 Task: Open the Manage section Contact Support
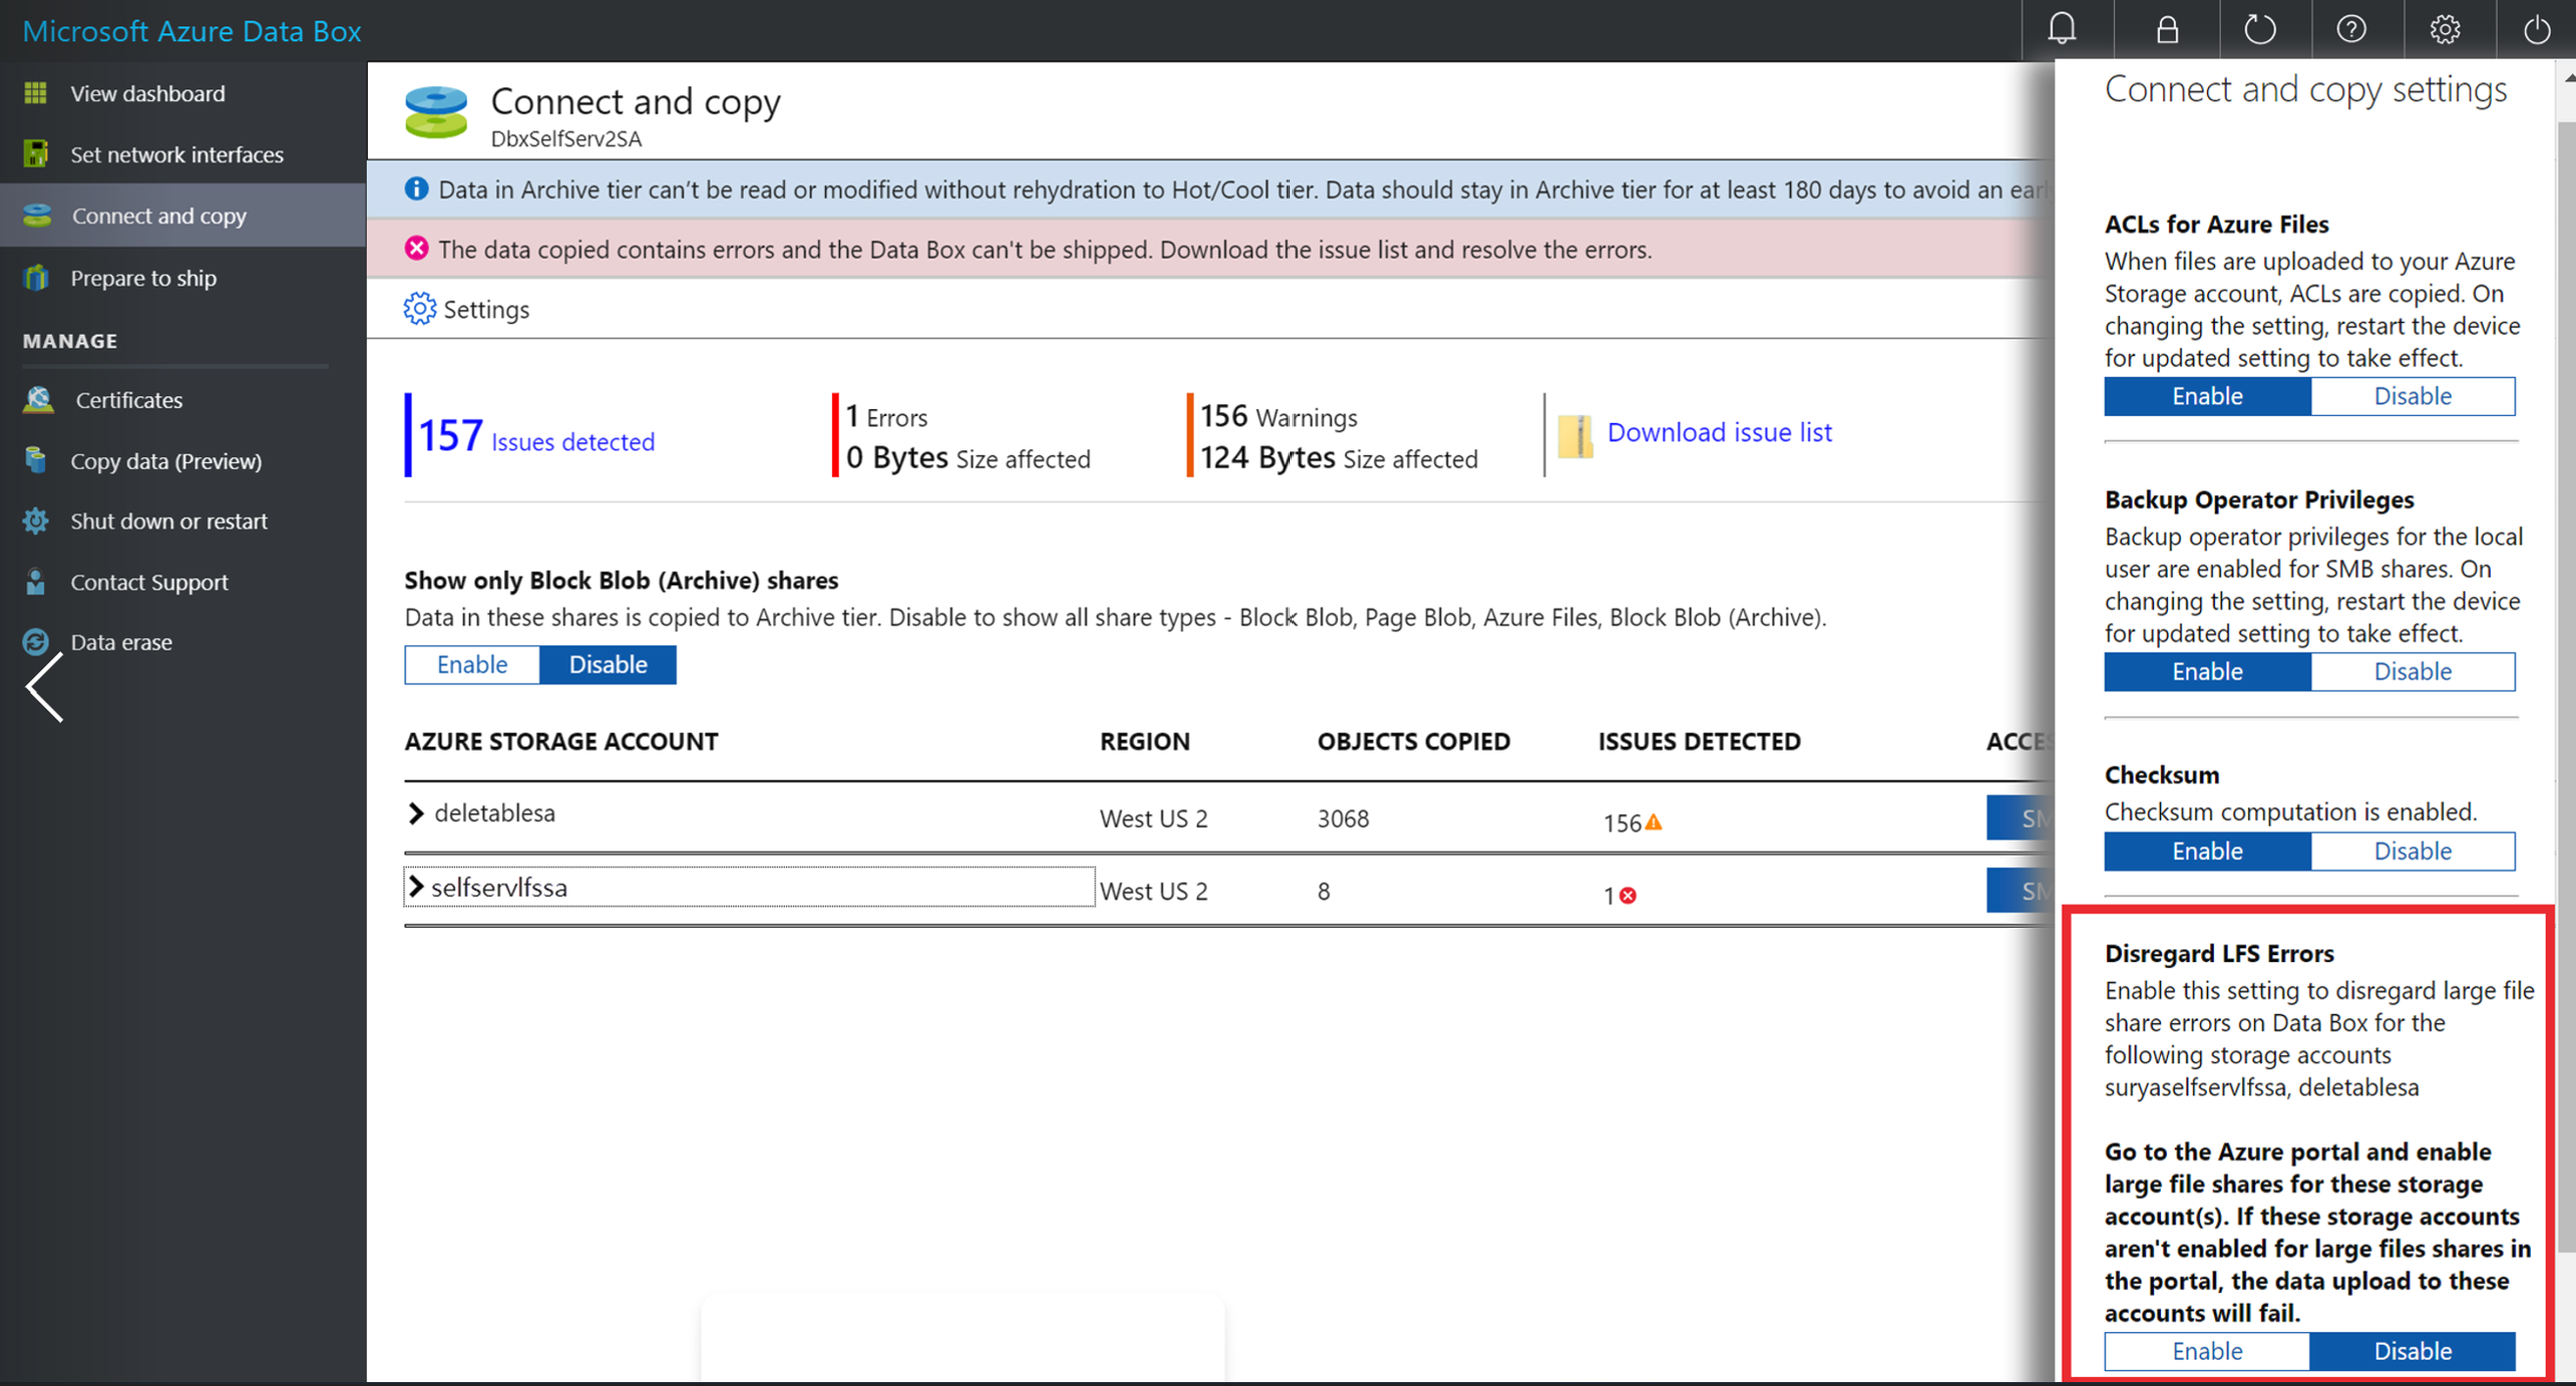pyautogui.click(x=149, y=580)
